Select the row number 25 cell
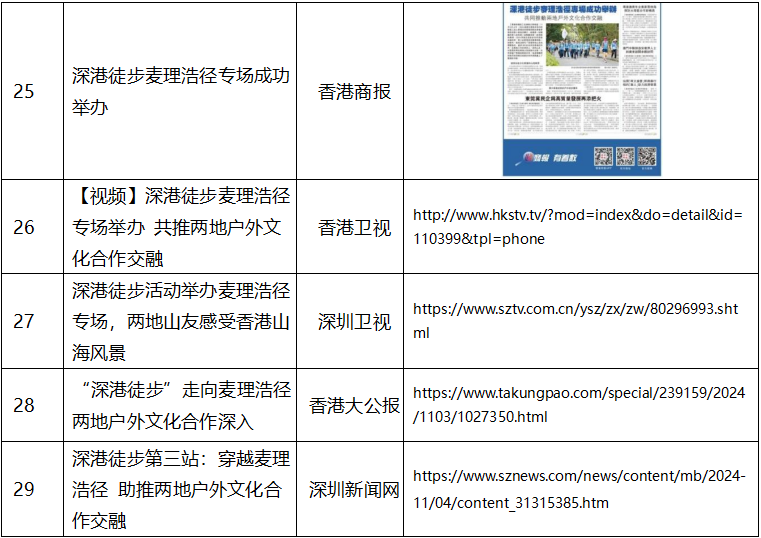 click(x=24, y=92)
